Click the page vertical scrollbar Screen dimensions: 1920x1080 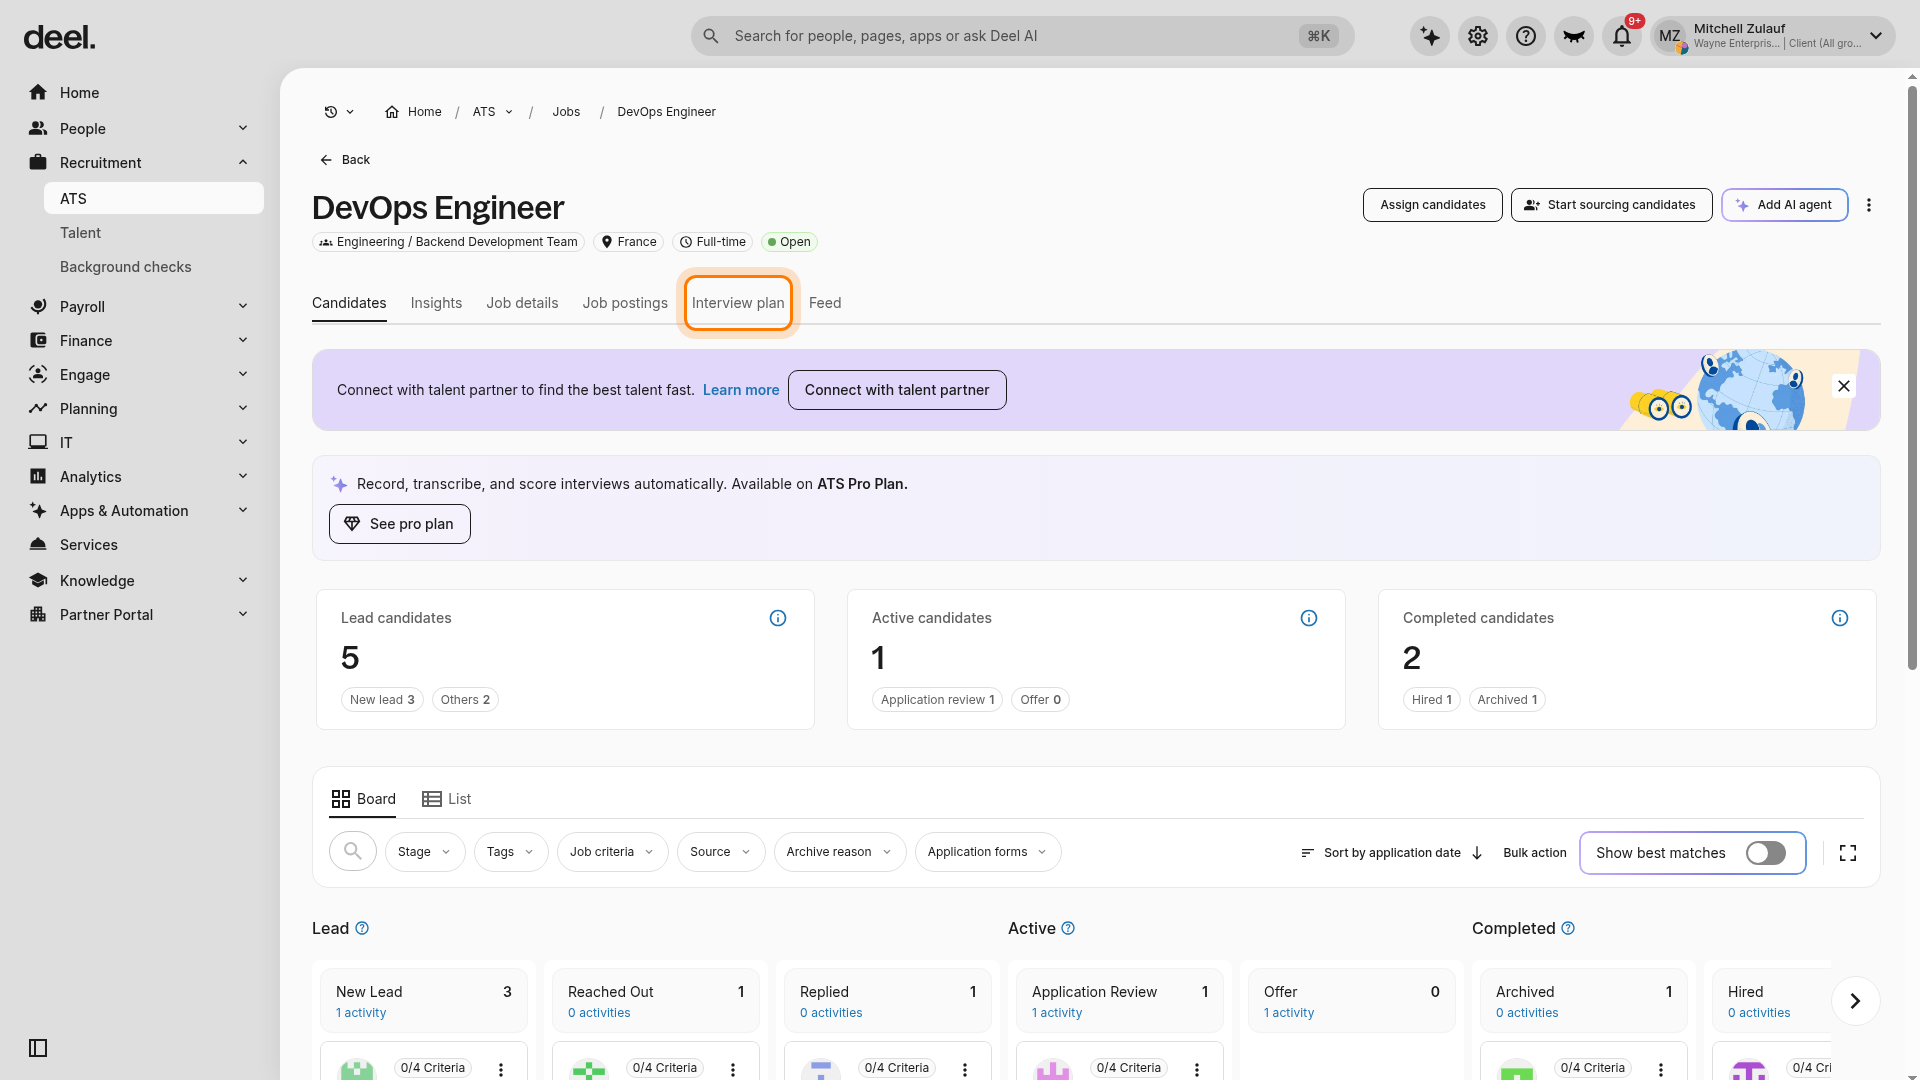point(1912,378)
